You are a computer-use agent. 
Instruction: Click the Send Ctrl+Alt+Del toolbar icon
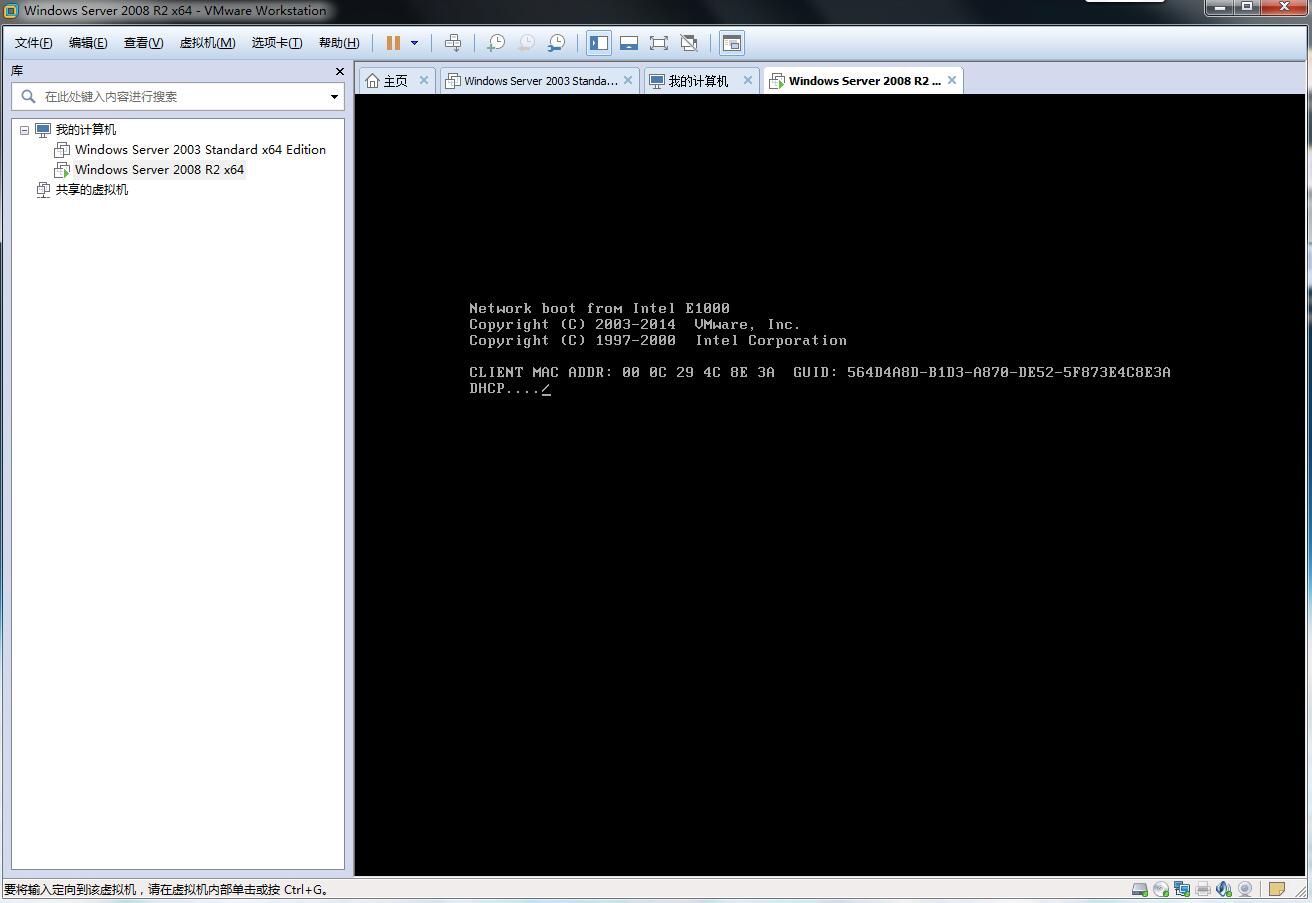[x=453, y=43]
